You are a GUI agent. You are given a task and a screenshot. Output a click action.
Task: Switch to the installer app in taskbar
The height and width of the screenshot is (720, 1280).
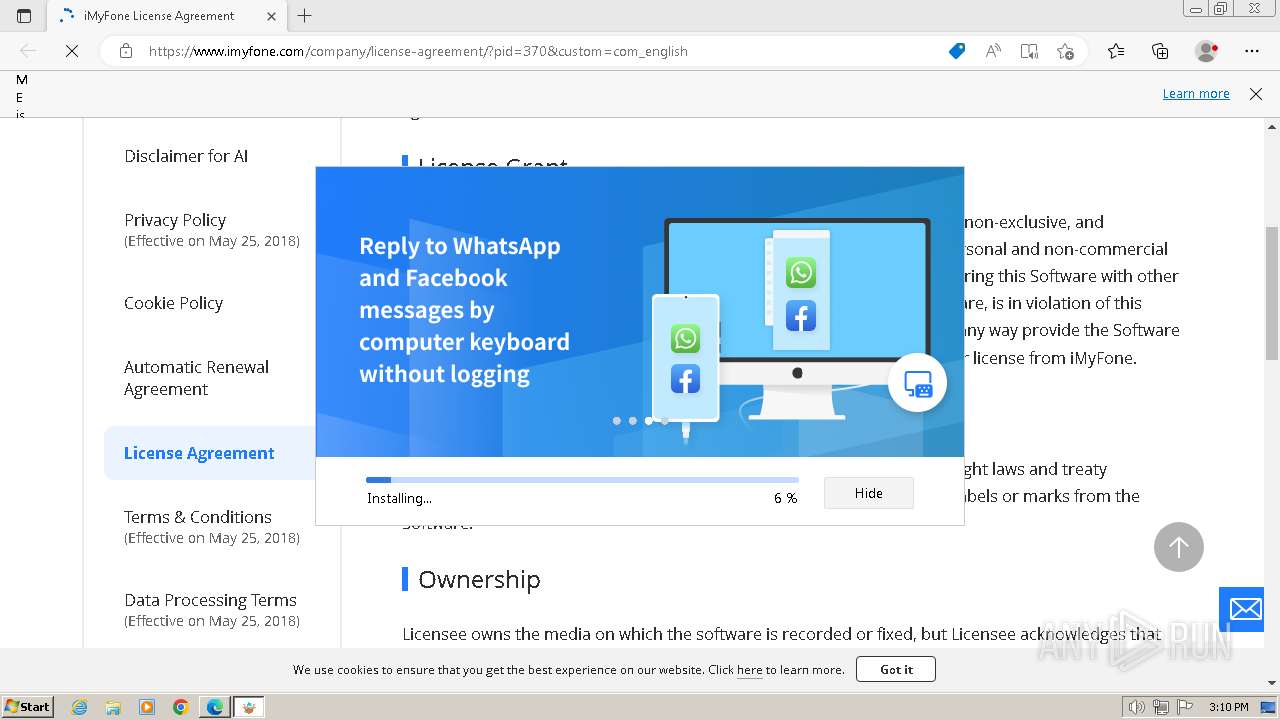249,707
